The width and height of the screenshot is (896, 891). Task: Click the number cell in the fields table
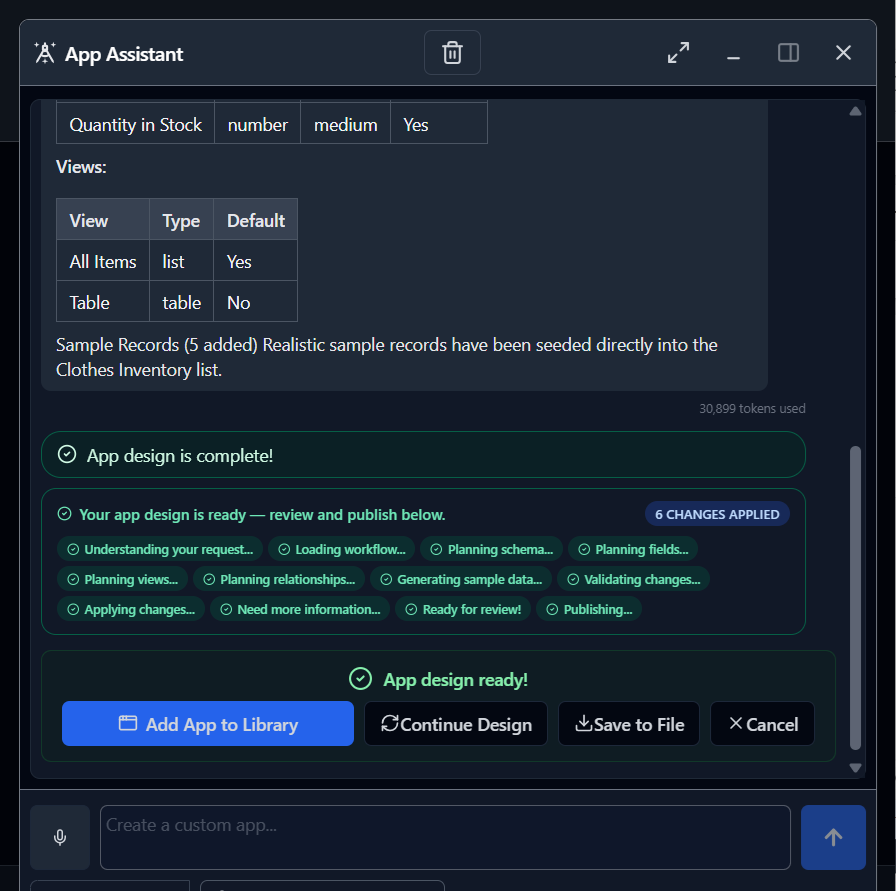click(x=258, y=124)
